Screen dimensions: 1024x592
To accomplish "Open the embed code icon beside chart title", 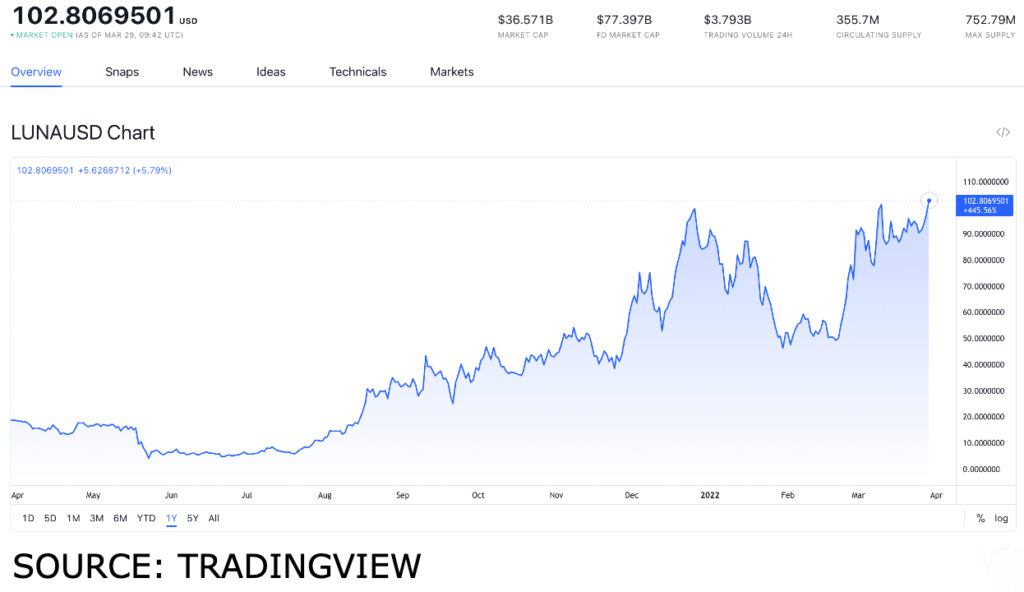I will point(1002,133).
